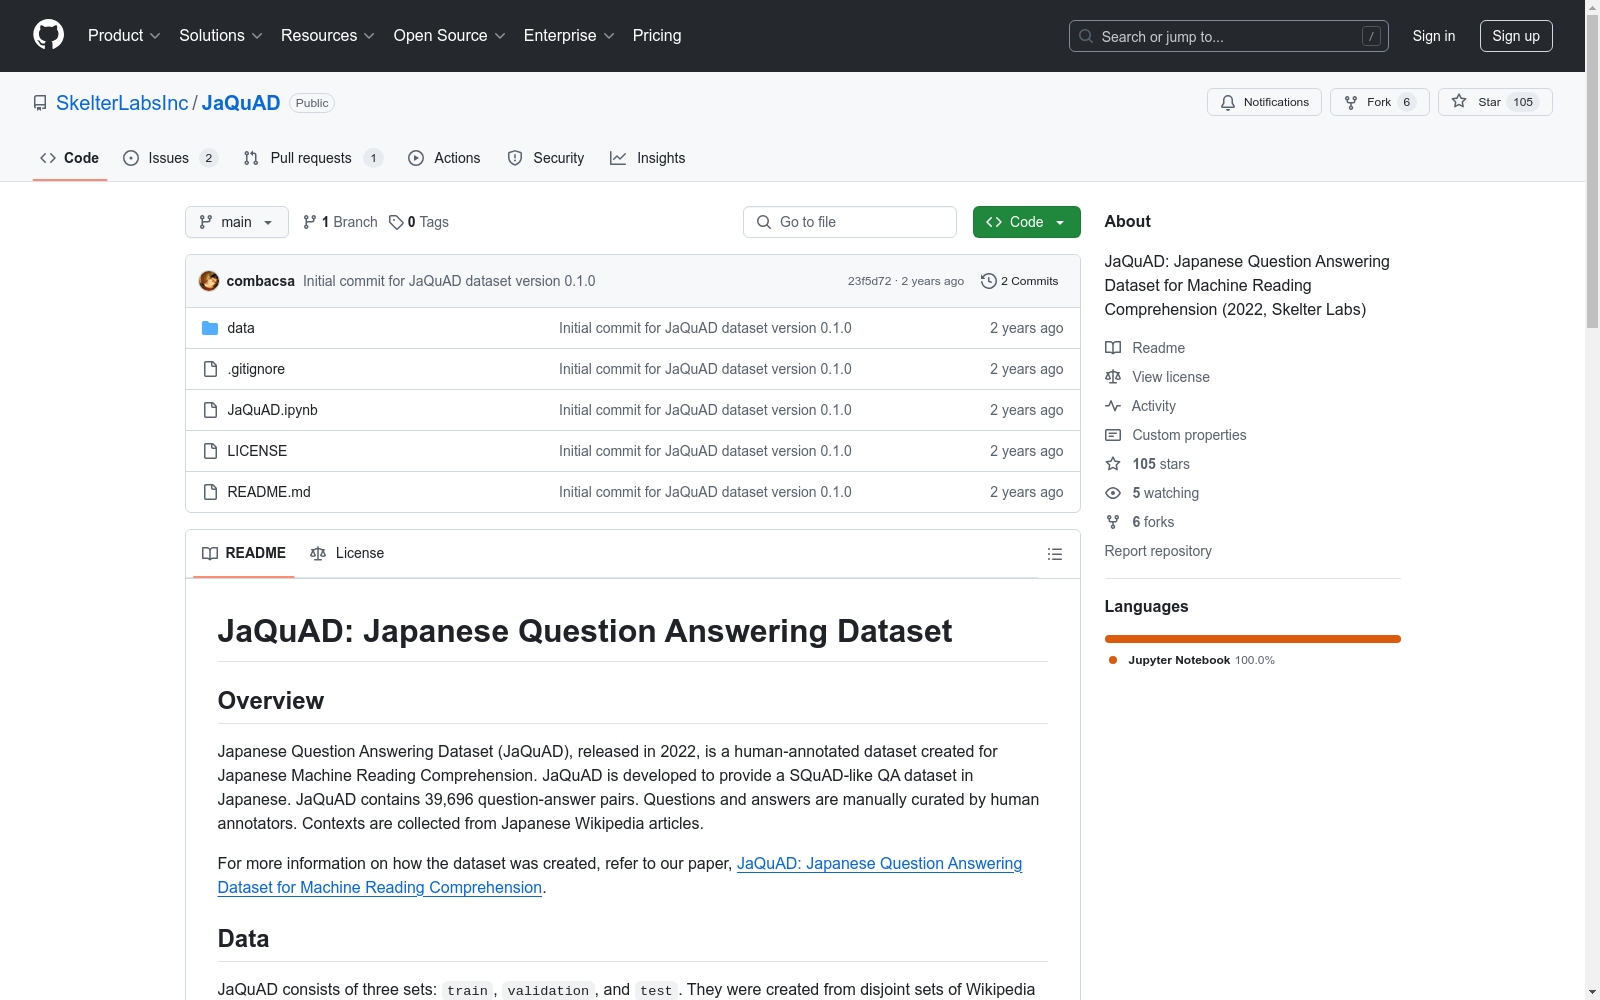The height and width of the screenshot is (1000, 1600).
Task: Expand the Resources menu
Action: point(328,35)
